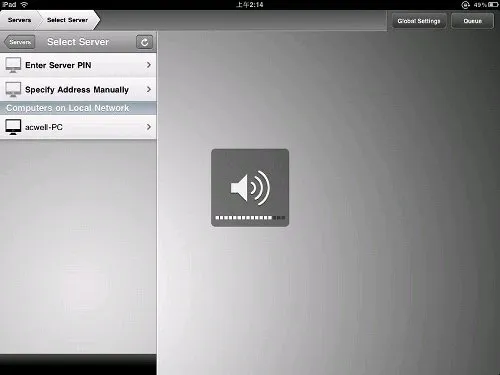The image size is (500, 375).
Task: Go back using the Servers back button
Action: pyautogui.click(x=19, y=42)
